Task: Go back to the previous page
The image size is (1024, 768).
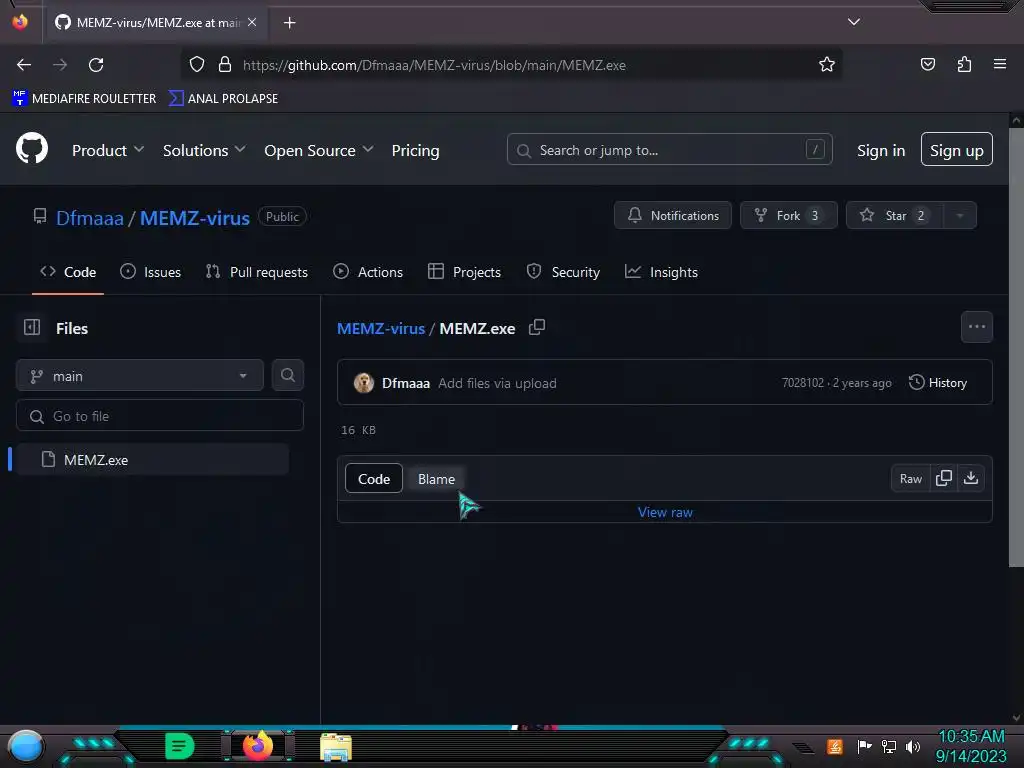Action: click(x=24, y=65)
